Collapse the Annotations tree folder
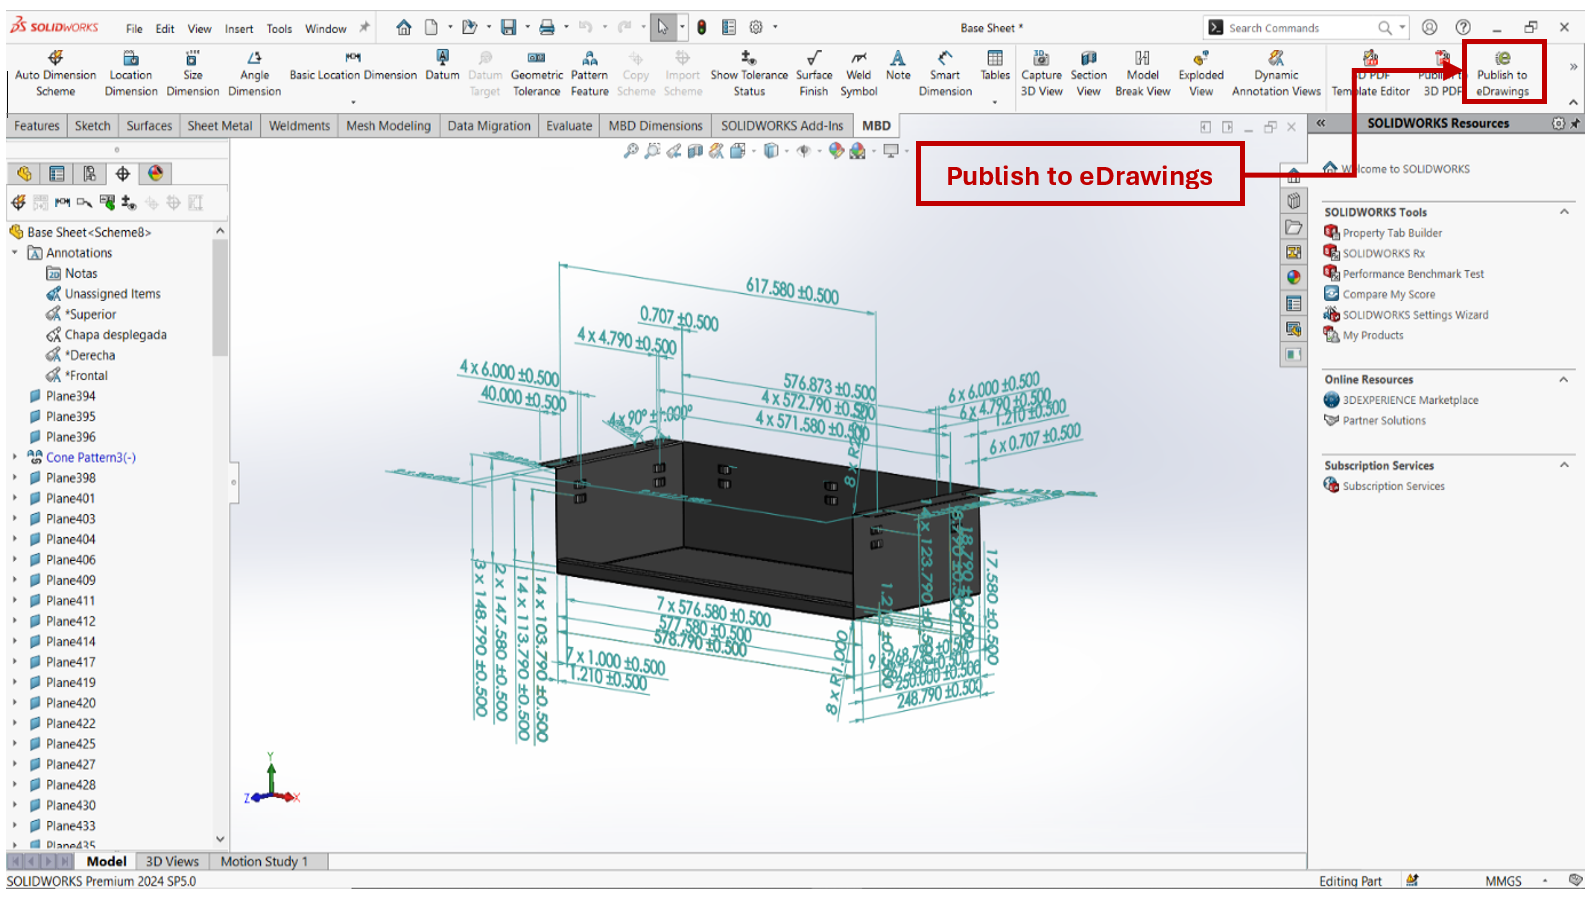The height and width of the screenshot is (897, 1593). [15, 253]
